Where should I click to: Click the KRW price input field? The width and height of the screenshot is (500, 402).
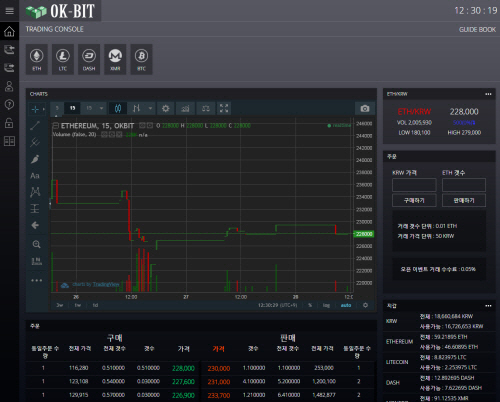[x=414, y=185]
